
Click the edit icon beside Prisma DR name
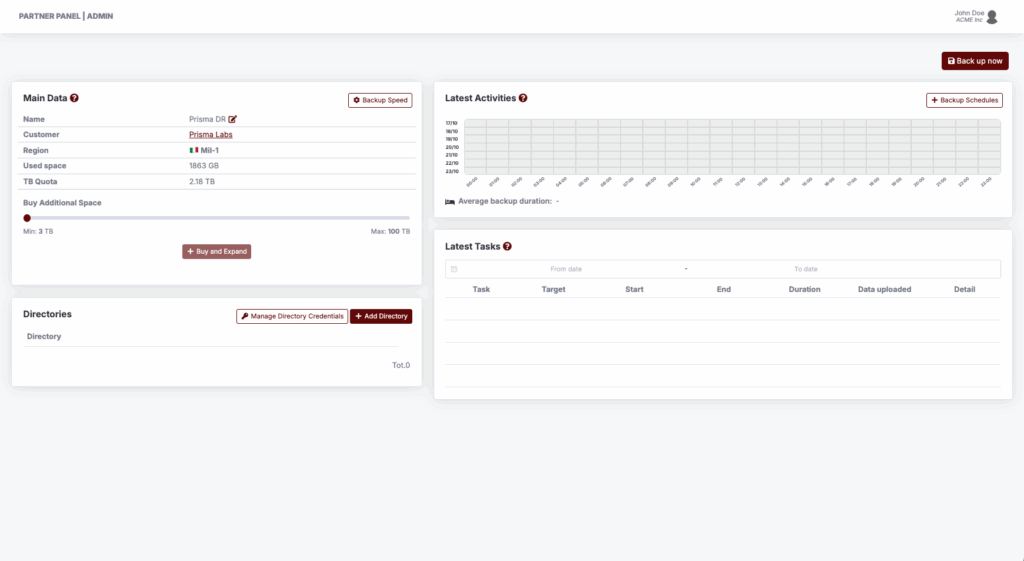tap(233, 119)
